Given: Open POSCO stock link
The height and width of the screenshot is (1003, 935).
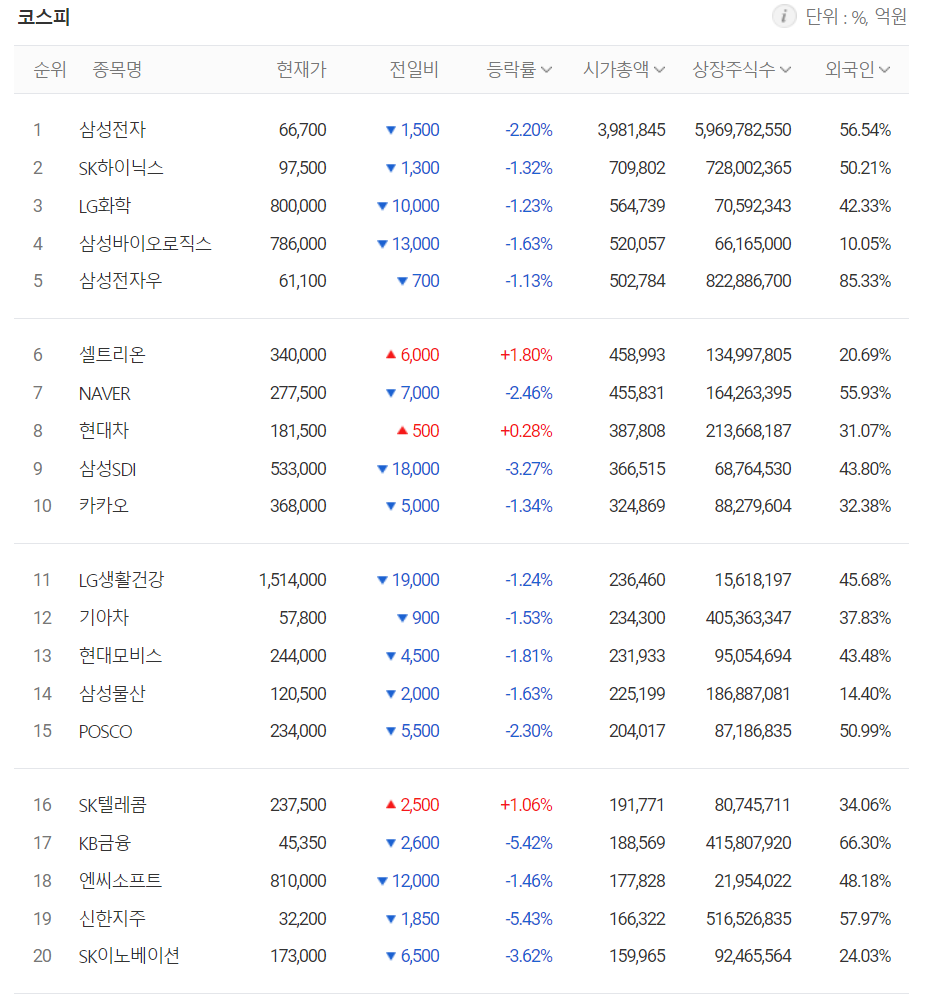Looking at the screenshot, I should point(106,731).
